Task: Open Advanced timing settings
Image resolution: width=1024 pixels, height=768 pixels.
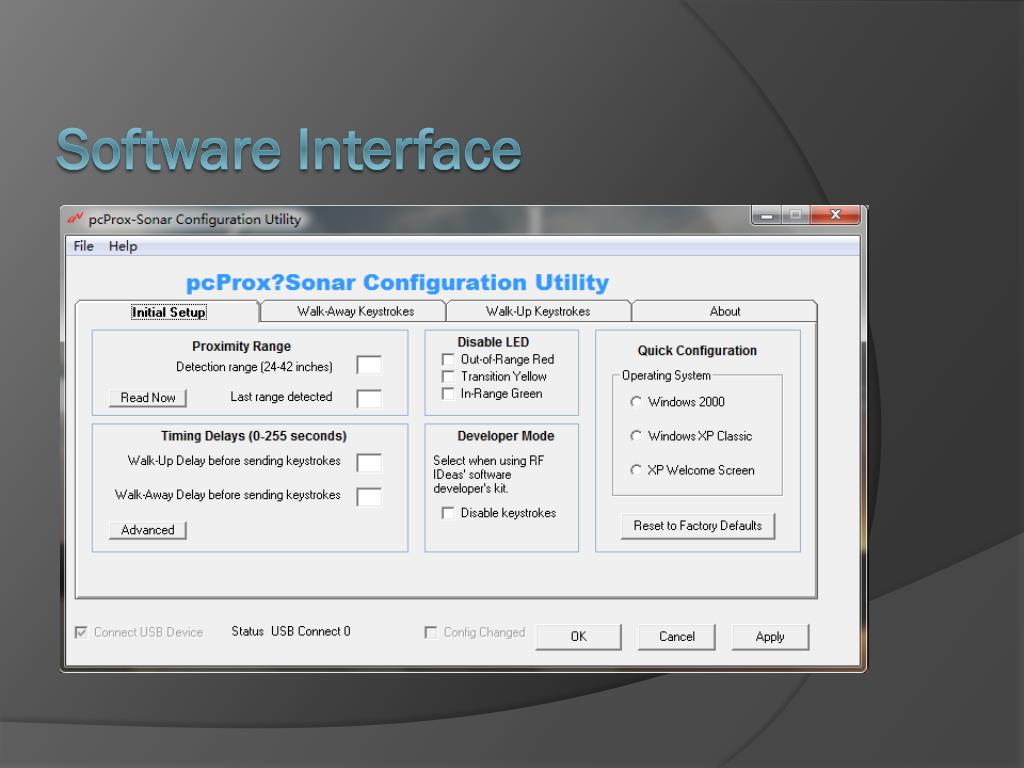Action: pyautogui.click(x=148, y=530)
